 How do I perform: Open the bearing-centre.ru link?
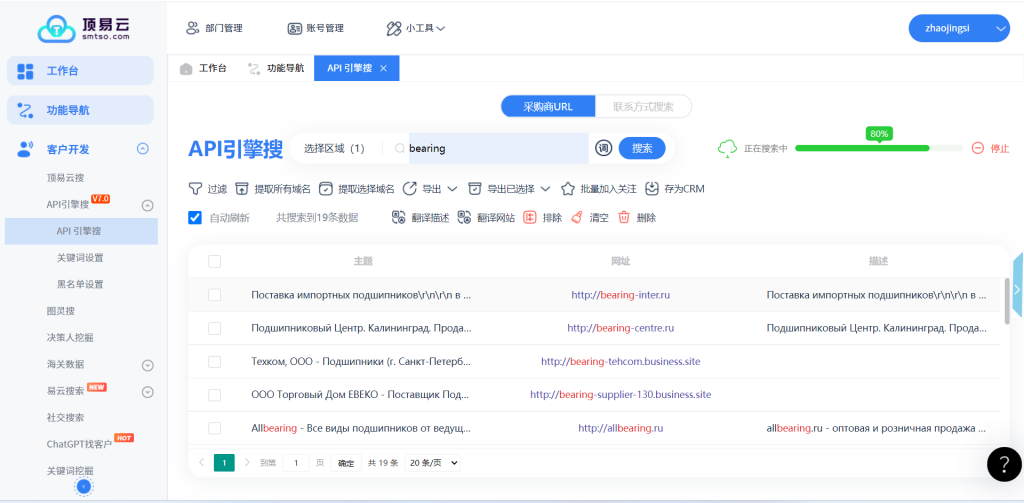(620, 328)
